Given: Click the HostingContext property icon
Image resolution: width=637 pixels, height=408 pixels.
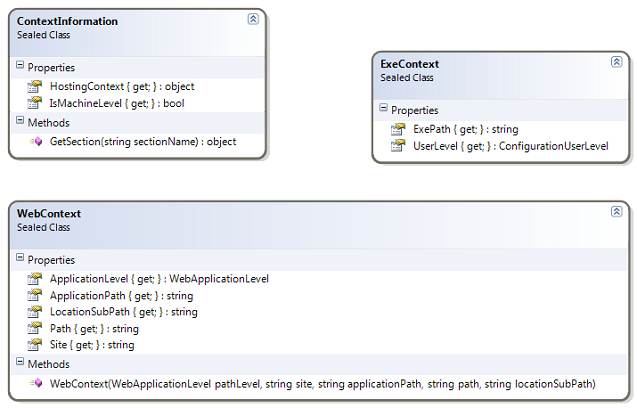Looking at the screenshot, I should (35, 86).
